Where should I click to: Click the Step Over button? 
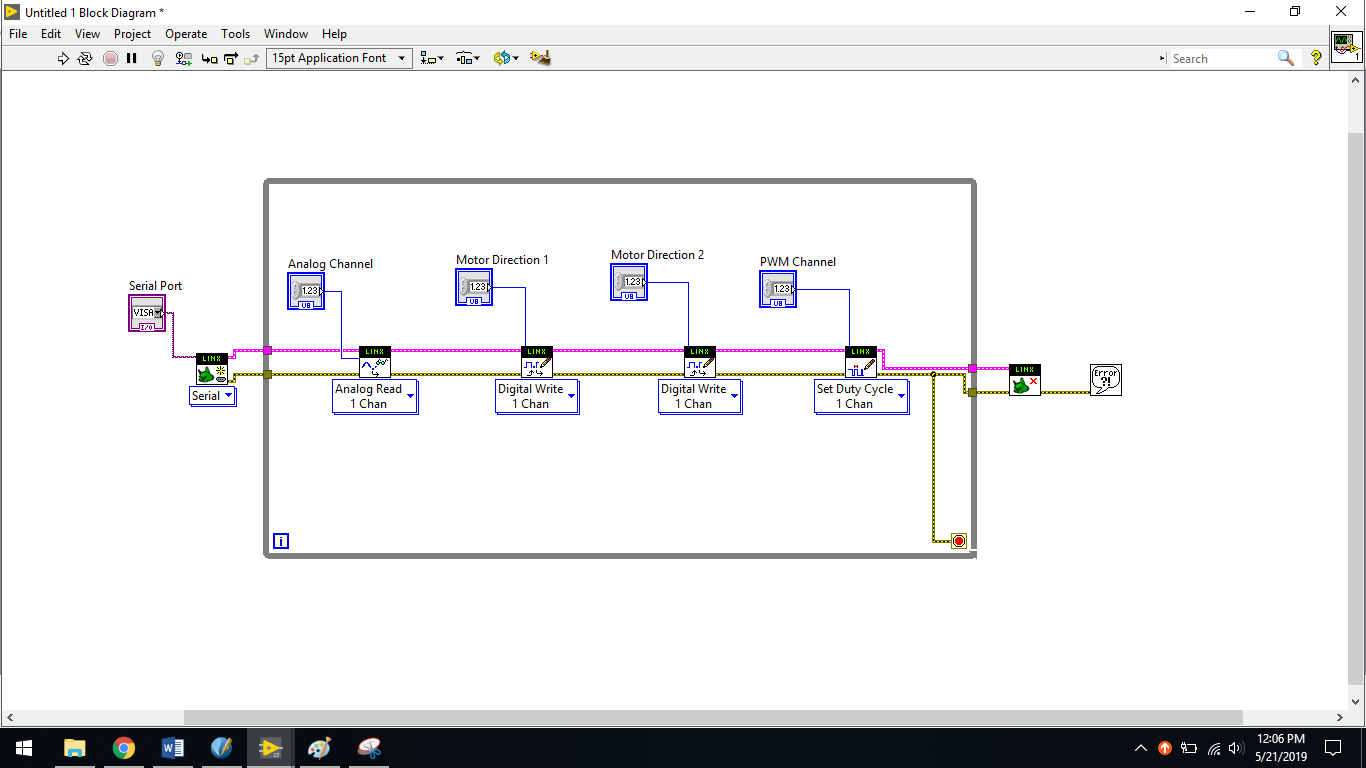(230, 58)
